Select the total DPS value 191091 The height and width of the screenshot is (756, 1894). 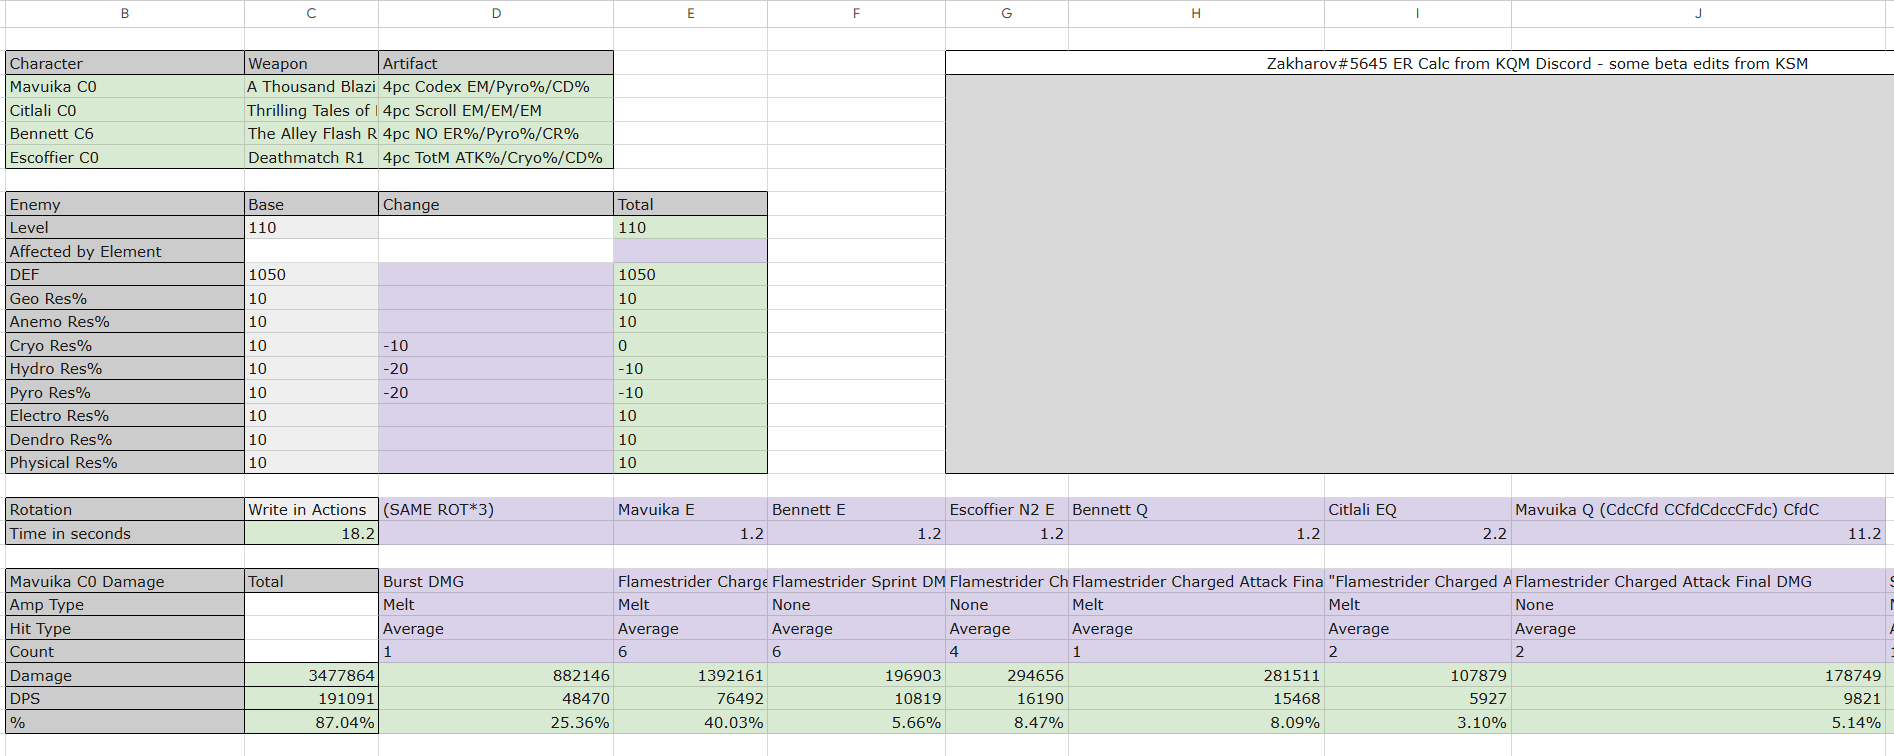click(311, 699)
